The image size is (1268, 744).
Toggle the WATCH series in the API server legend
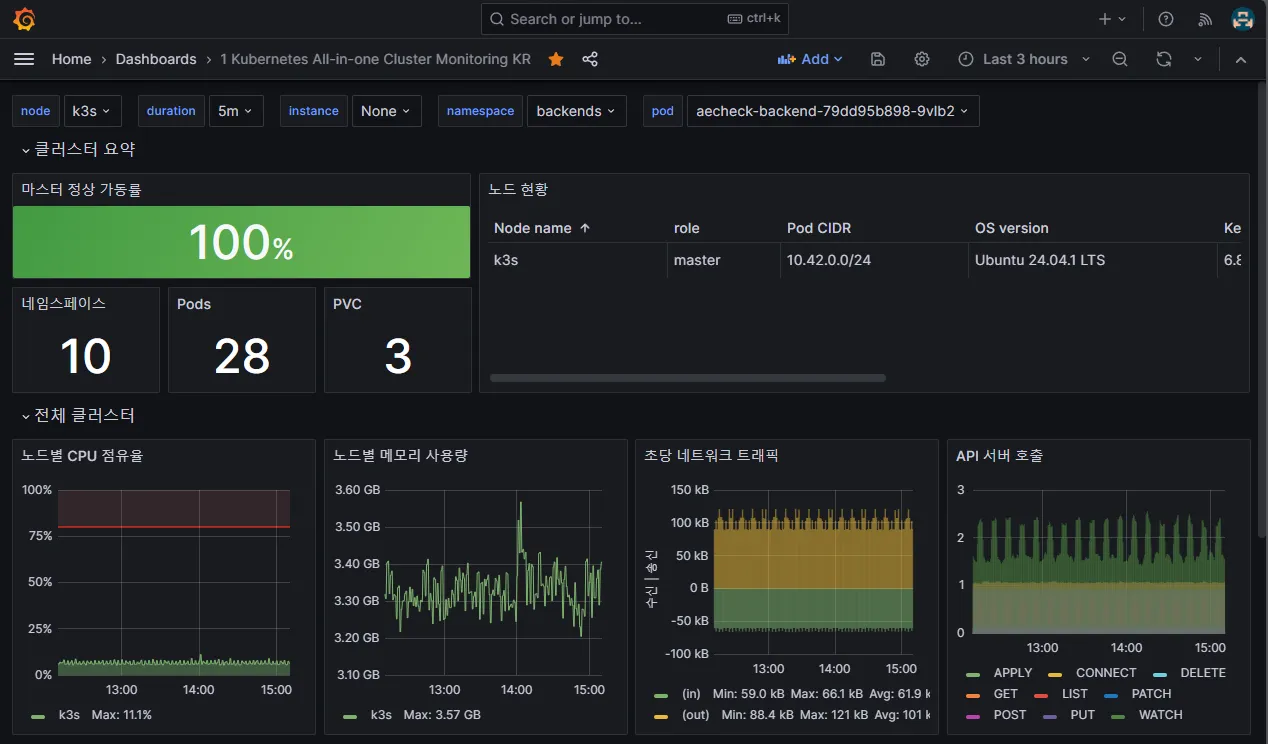click(1160, 715)
